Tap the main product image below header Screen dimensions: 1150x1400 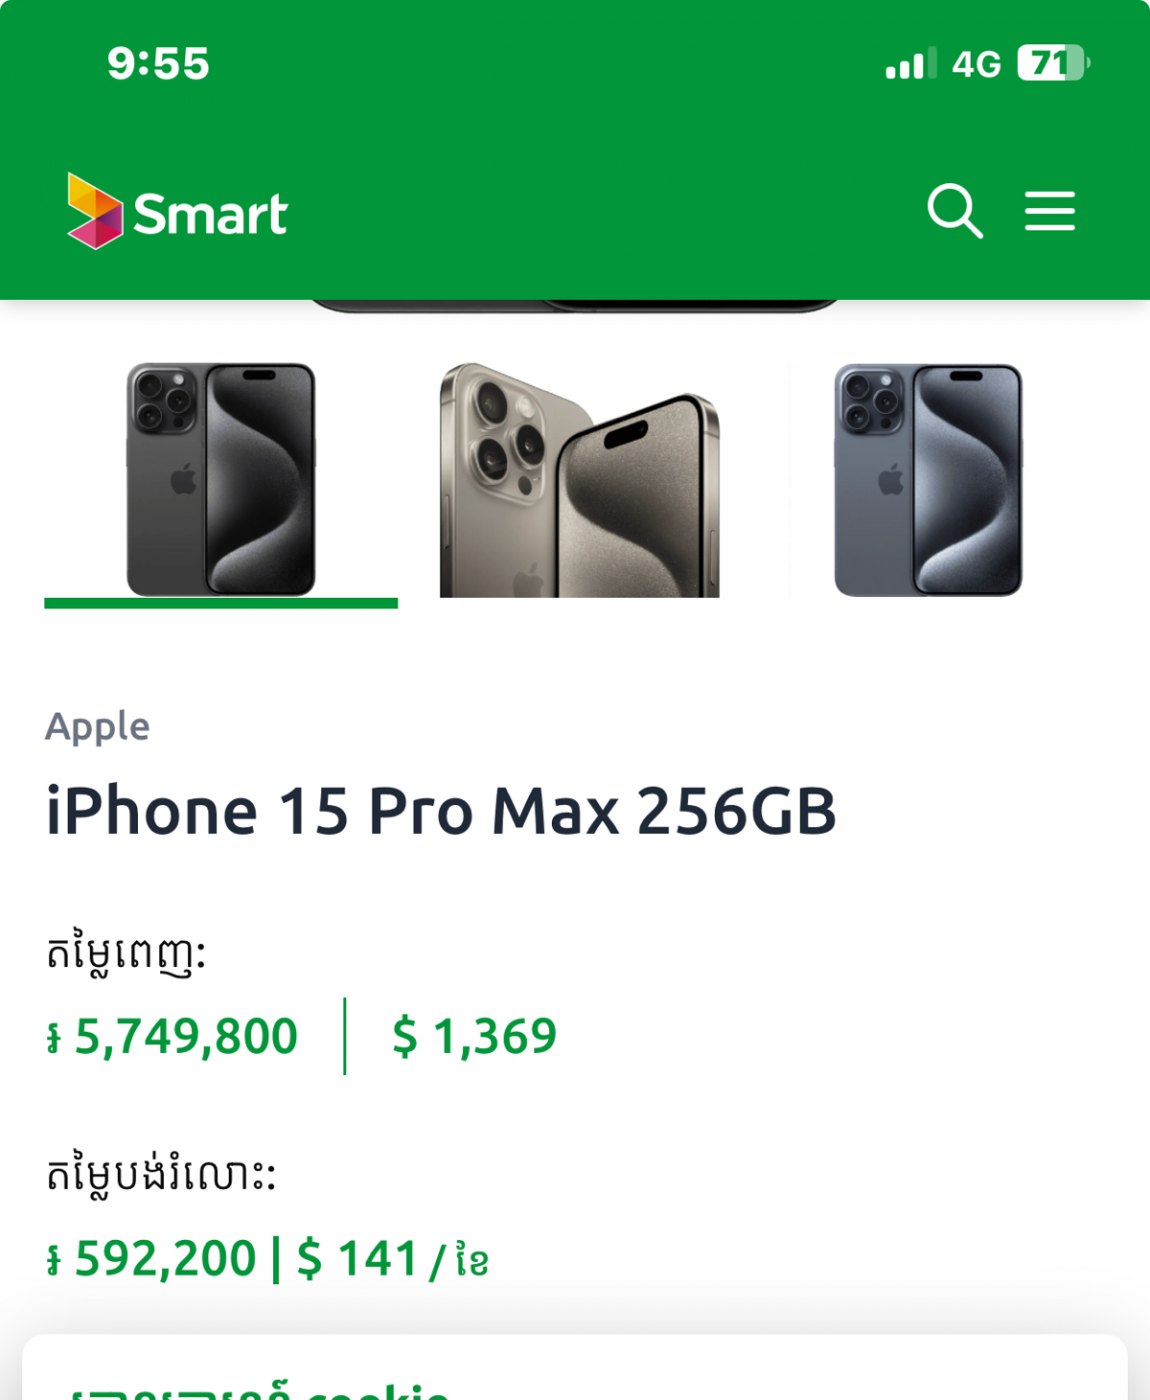click(575, 305)
